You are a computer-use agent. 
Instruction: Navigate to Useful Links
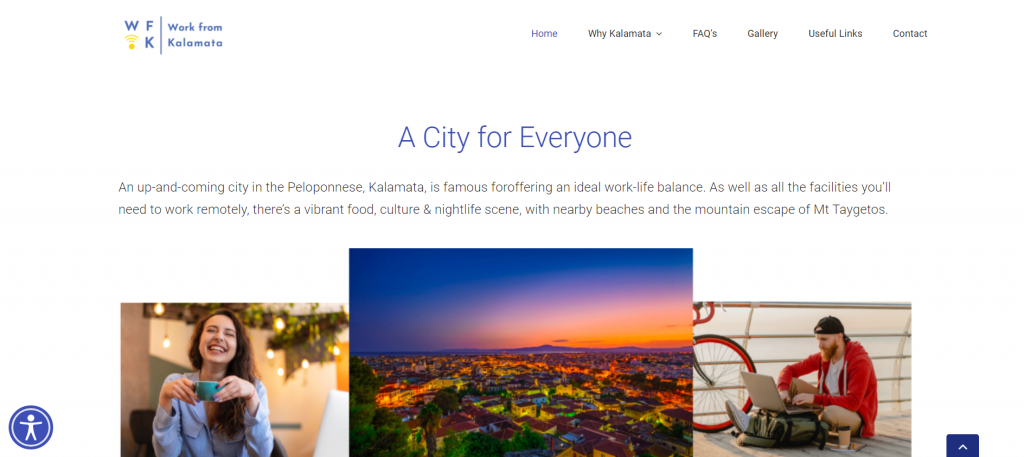click(835, 33)
